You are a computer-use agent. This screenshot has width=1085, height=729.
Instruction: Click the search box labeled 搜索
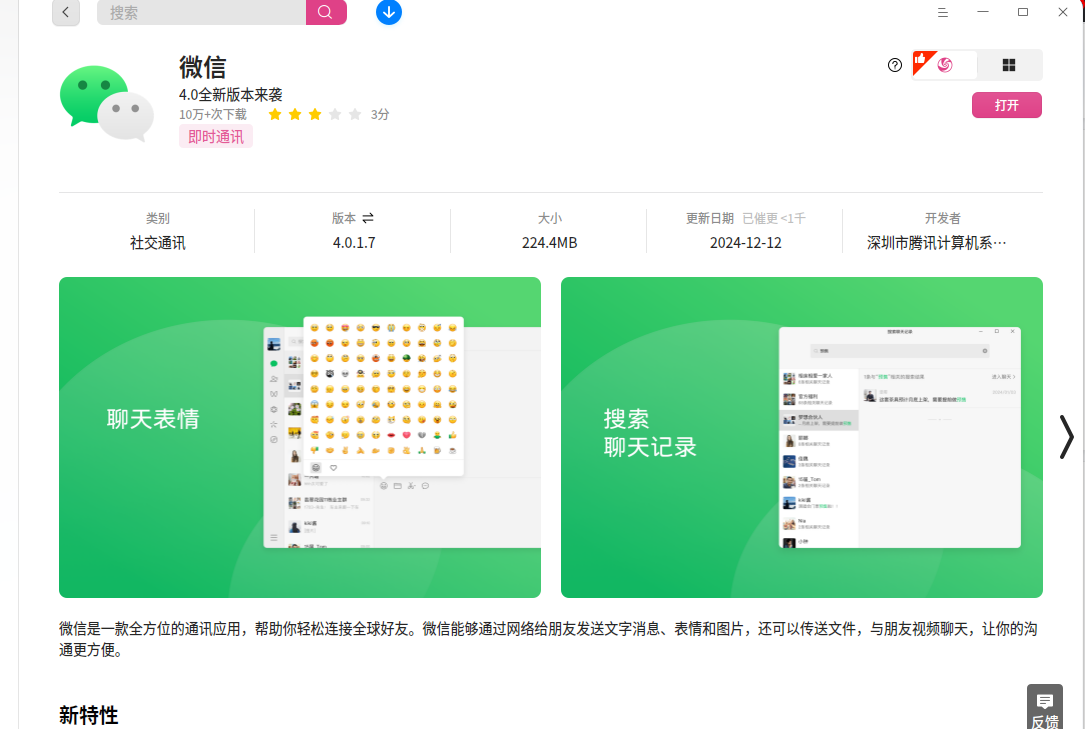201,12
